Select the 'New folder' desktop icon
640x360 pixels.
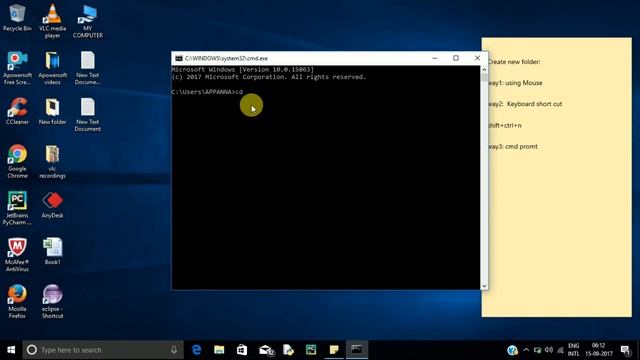click(x=52, y=111)
